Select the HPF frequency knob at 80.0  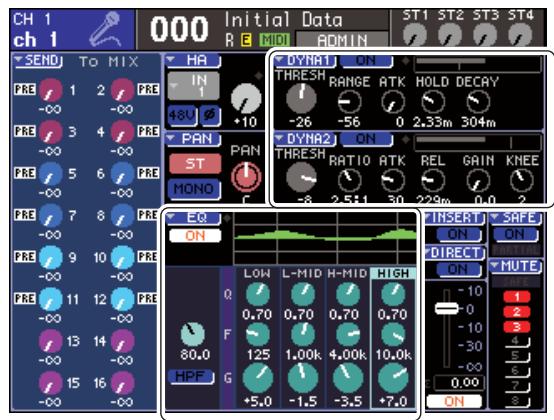[x=193, y=333]
